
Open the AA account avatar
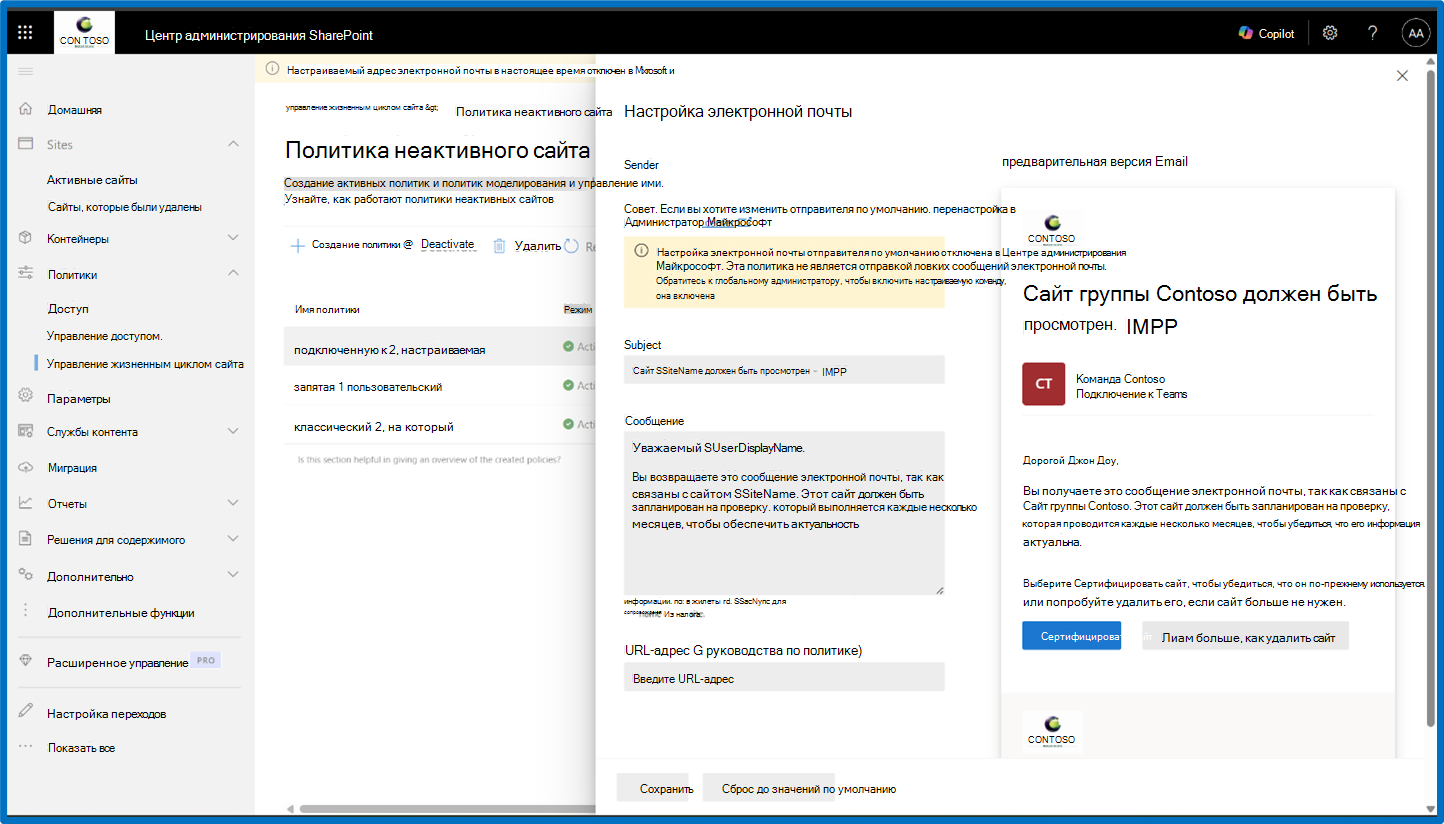coord(1416,33)
